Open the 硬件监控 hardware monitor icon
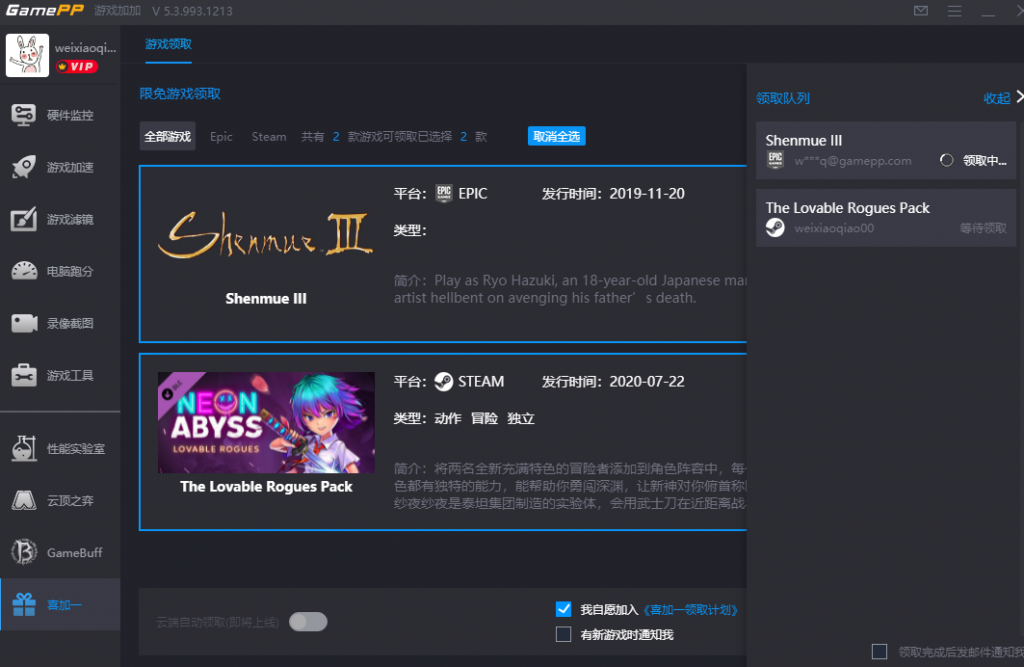The width and height of the screenshot is (1024, 667). point(24,115)
